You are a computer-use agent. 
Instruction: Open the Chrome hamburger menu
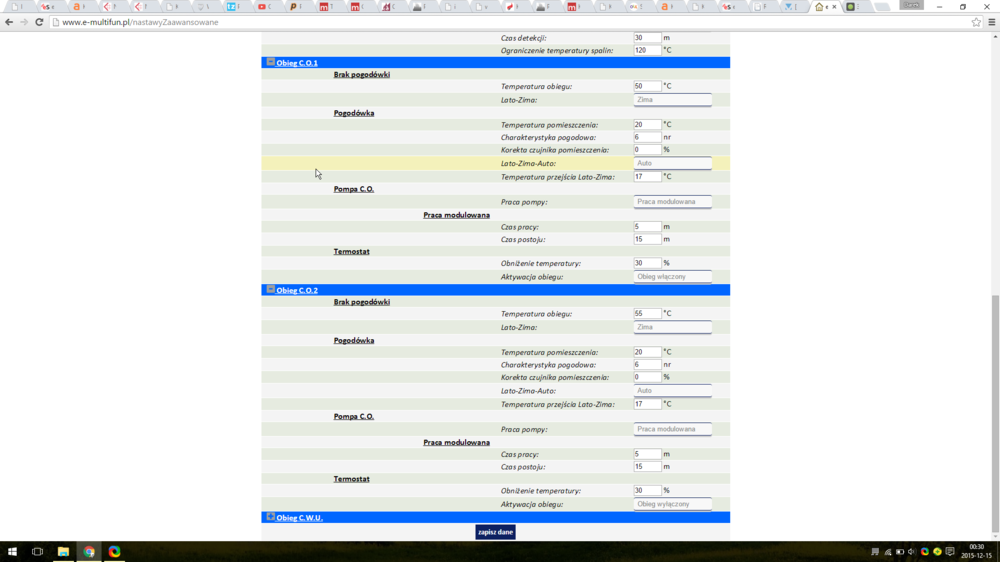(991, 22)
